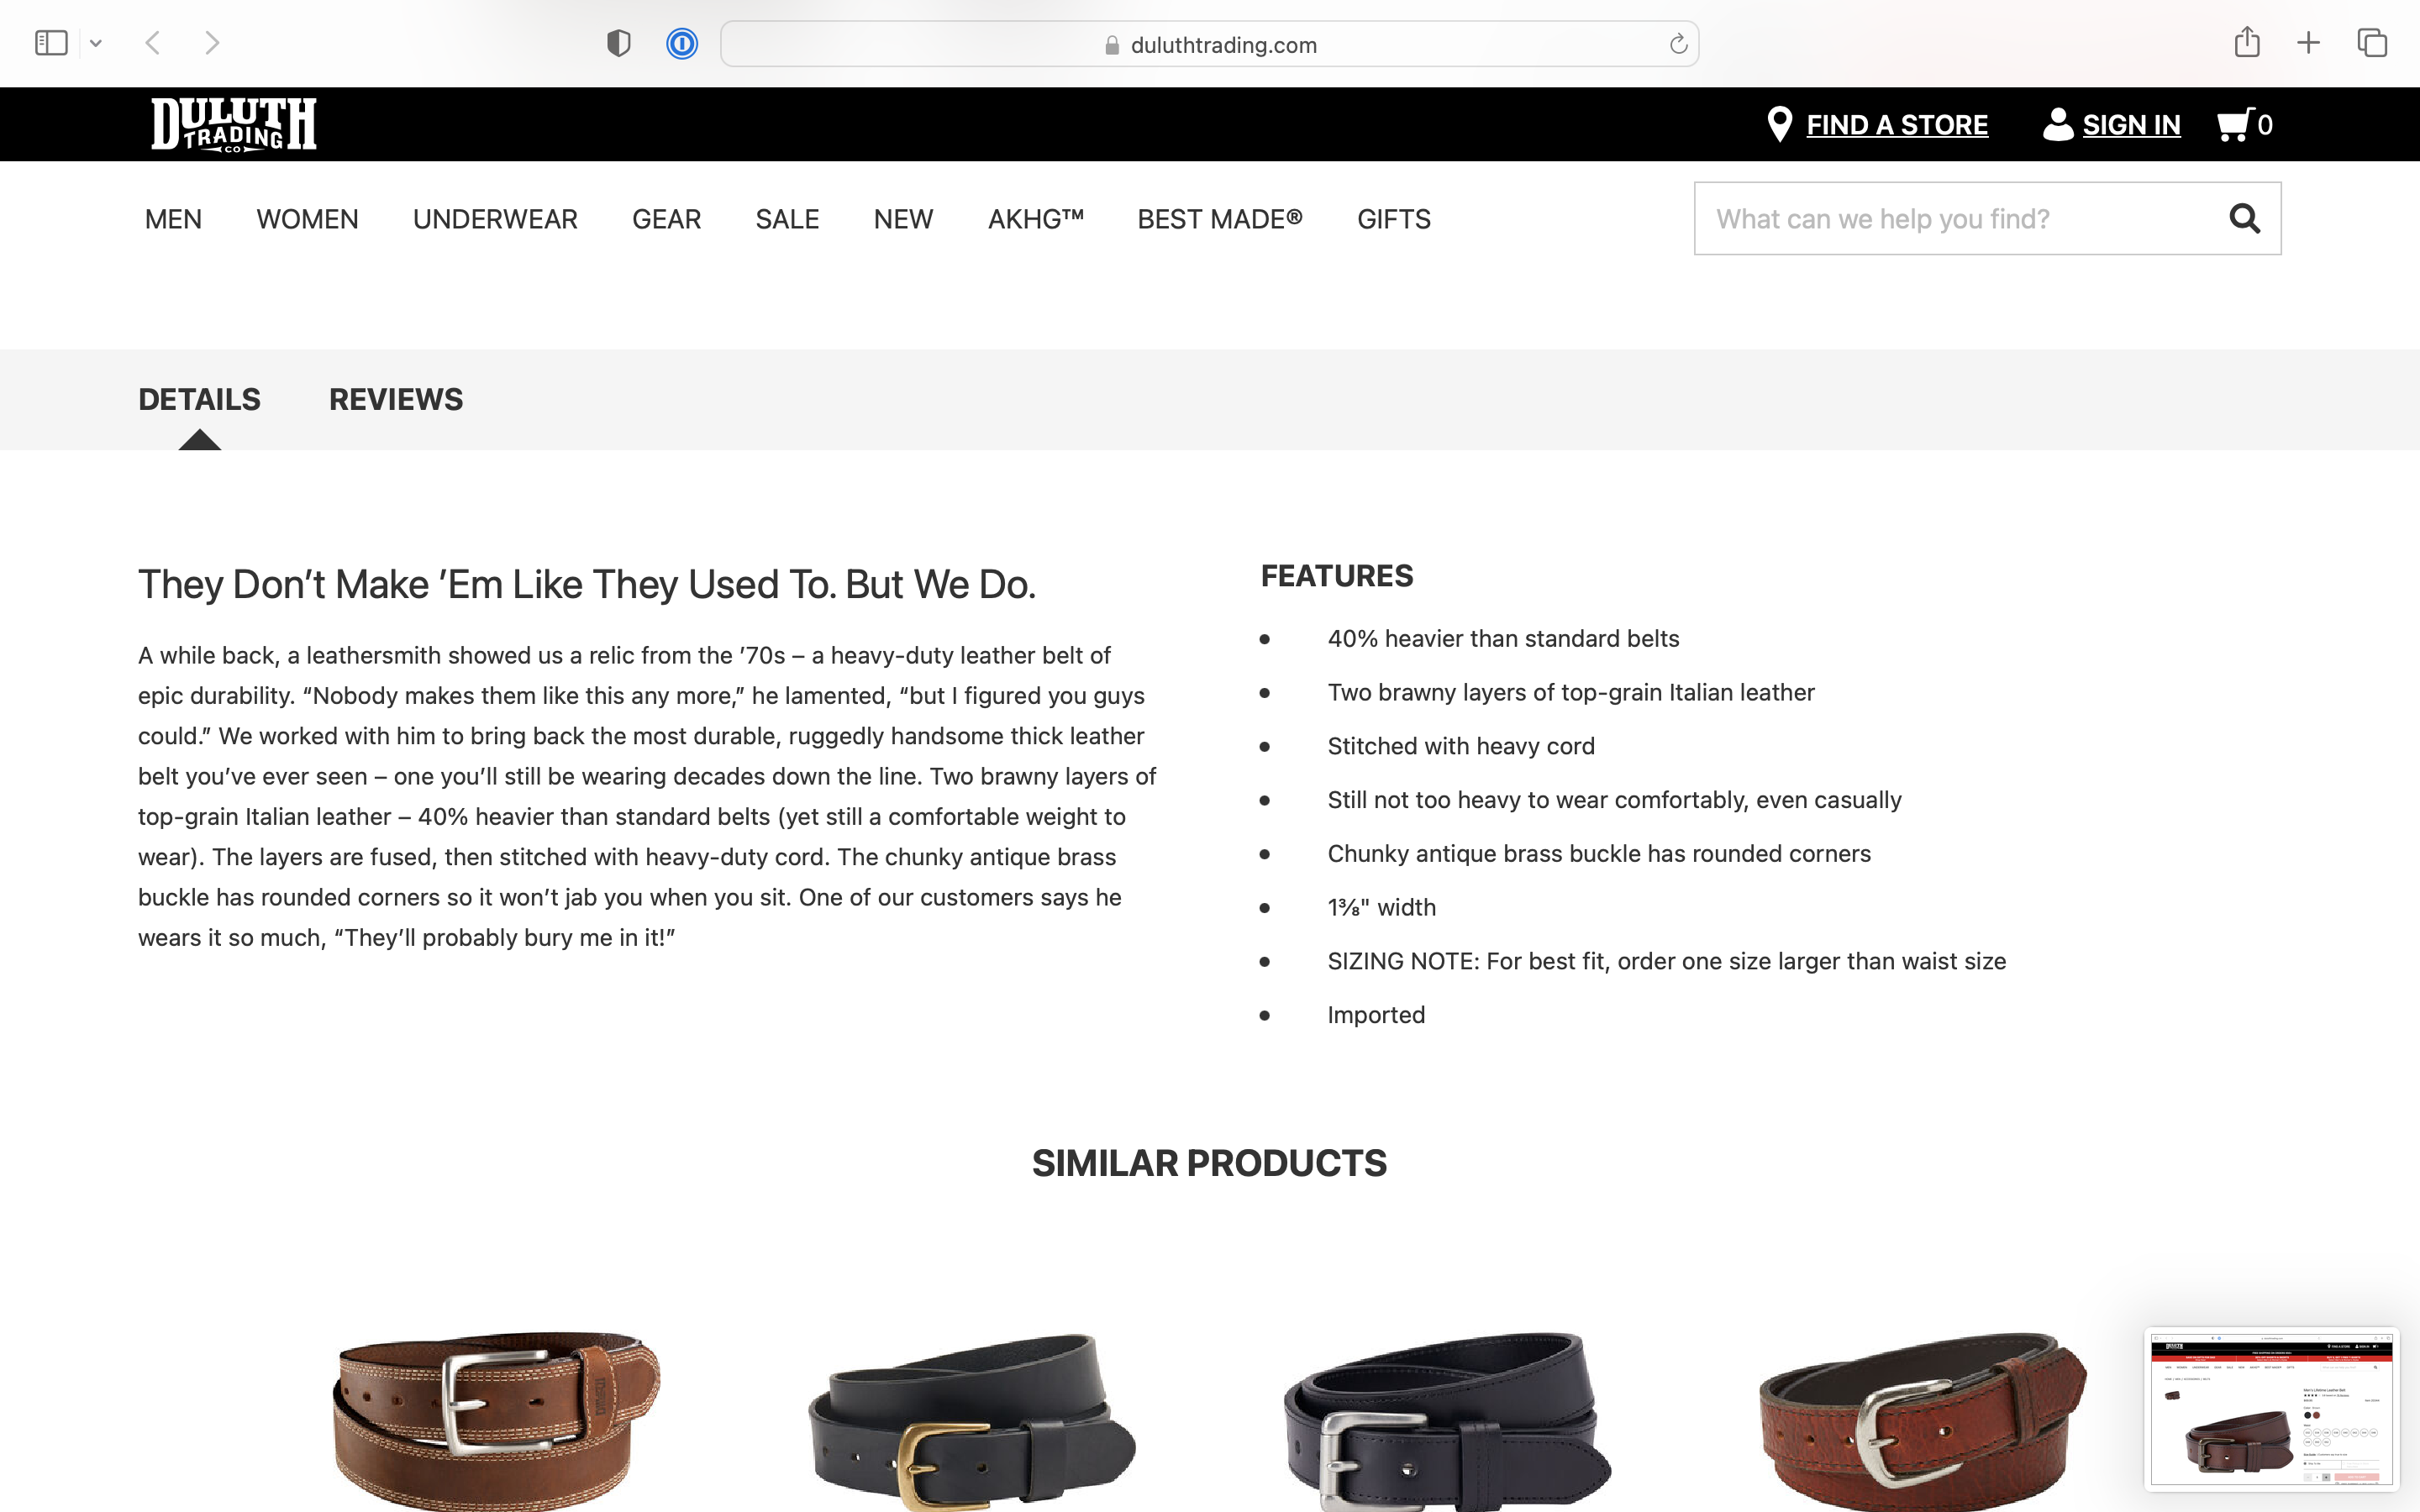Open the SALE menu item
2420x1512 pixels.
coord(787,219)
